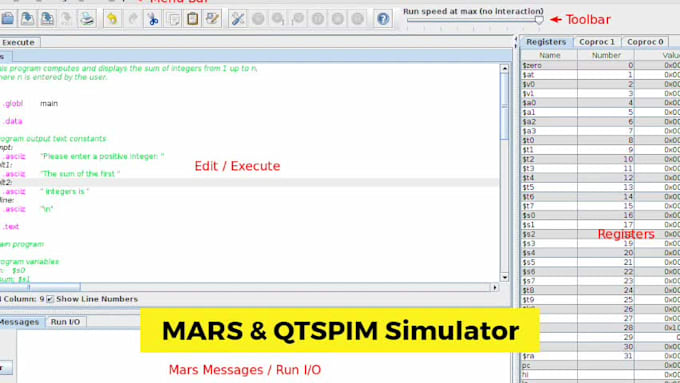Switch to the Run I/O tab
Screen dimensions: 680x383
coord(65,322)
